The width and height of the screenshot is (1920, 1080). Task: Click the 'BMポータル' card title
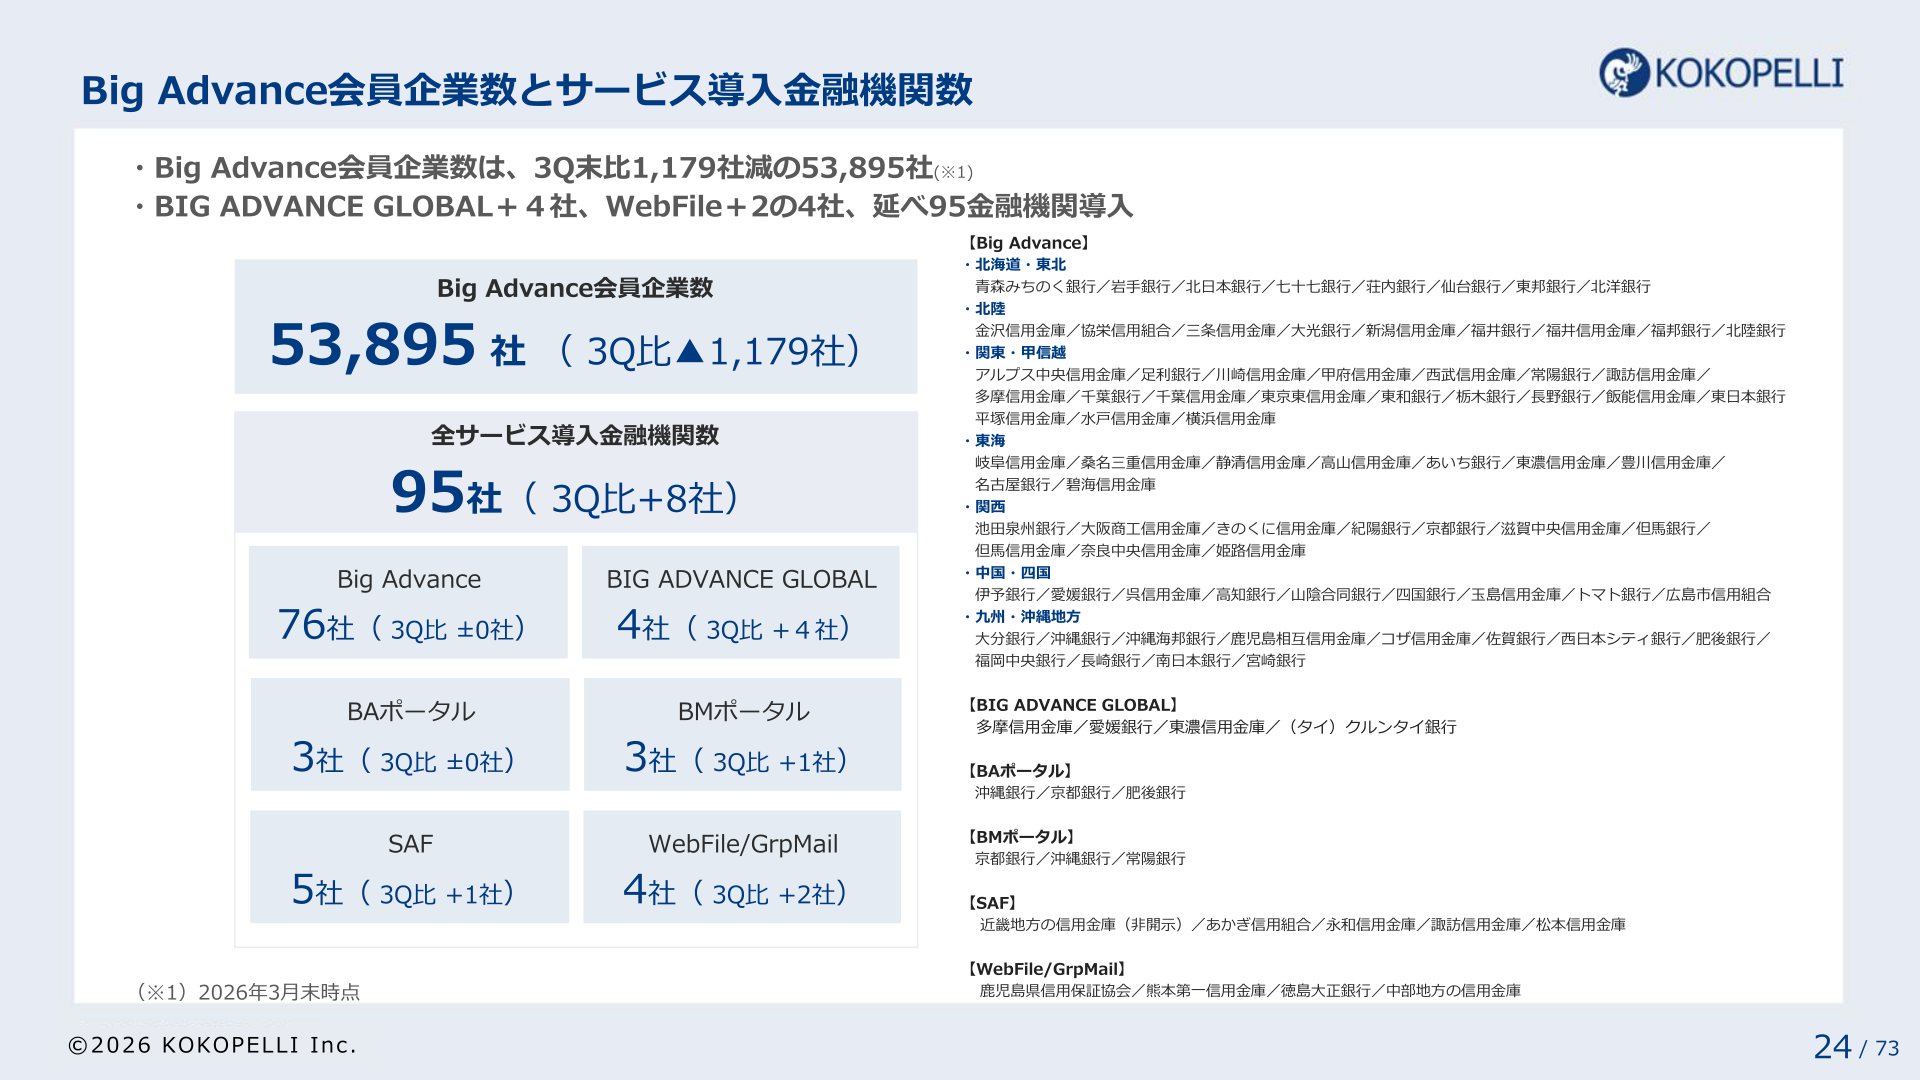pyautogui.click(x=743, y=711)
